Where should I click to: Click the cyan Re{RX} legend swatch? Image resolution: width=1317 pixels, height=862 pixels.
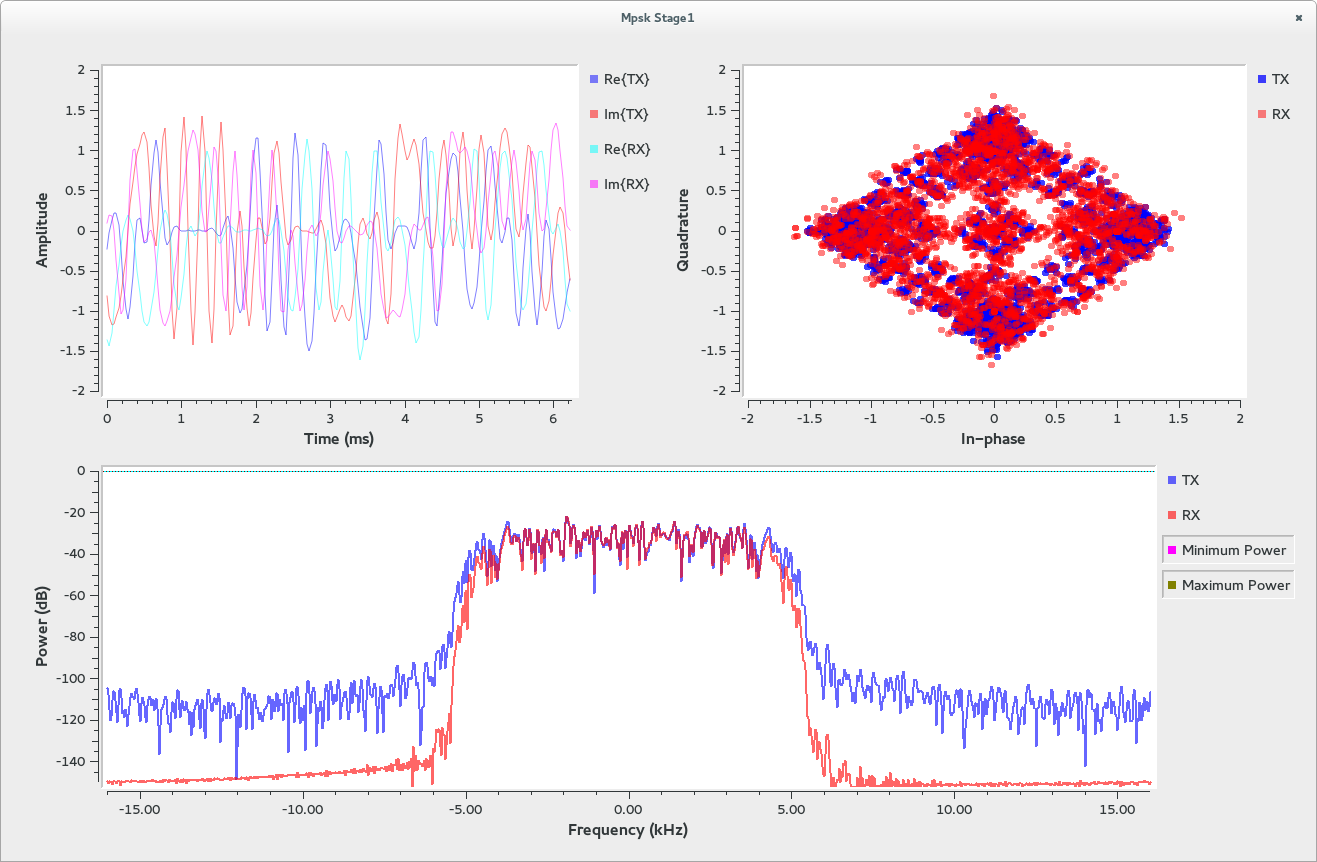(594, 149)
